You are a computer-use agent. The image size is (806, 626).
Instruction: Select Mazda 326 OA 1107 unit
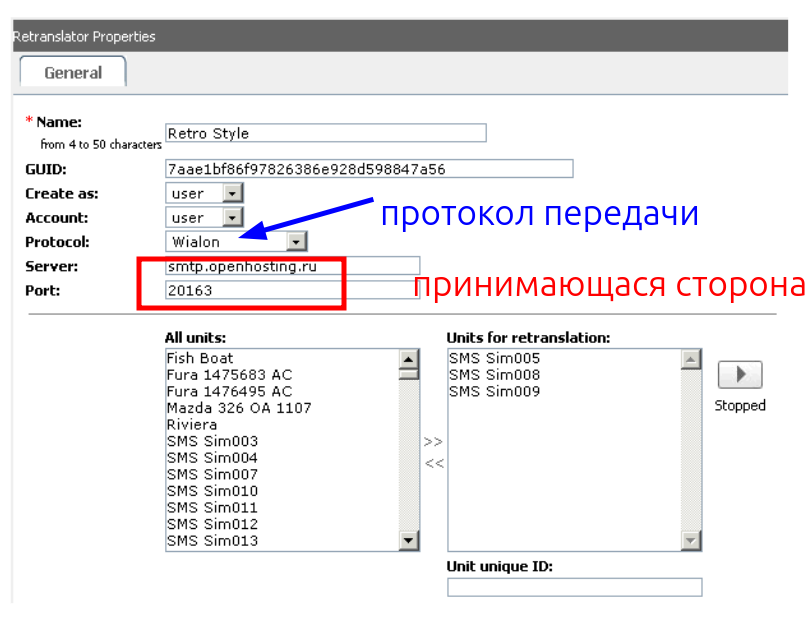[x=239, y=408]
